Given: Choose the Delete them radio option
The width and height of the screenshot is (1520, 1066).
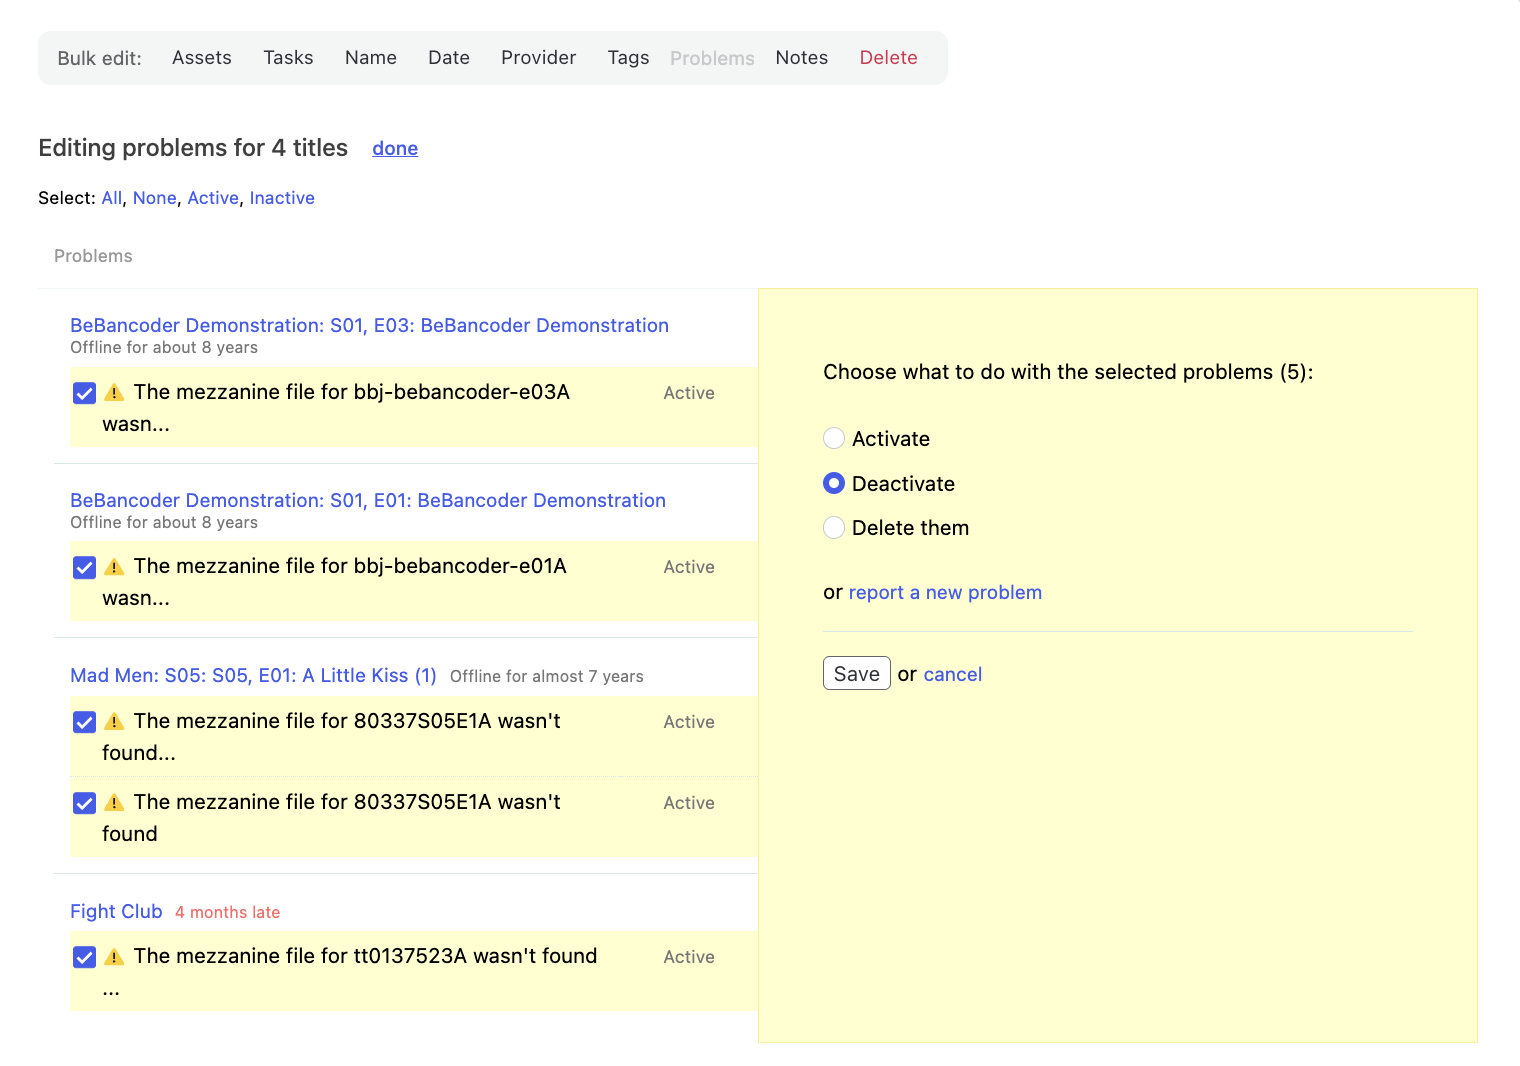Looking at the screenshot, I should [x=834, y=528].
